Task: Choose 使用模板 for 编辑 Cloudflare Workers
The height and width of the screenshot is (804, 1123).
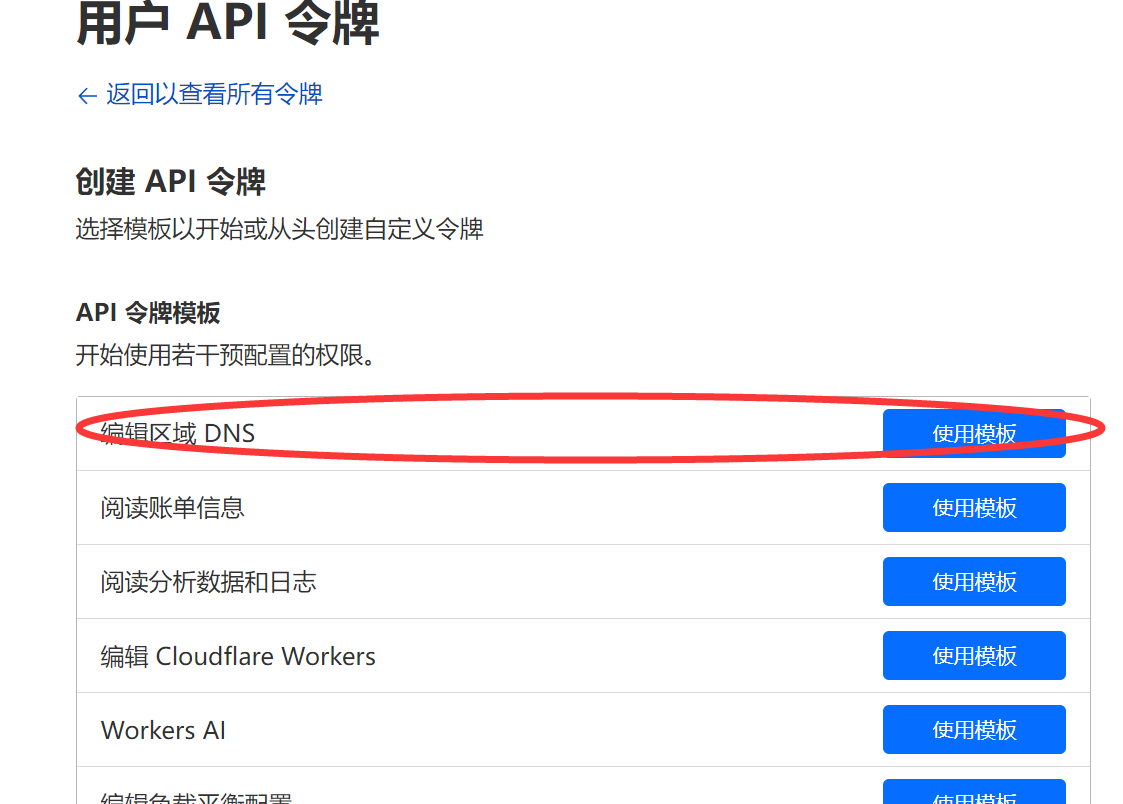Action: tap(973, 656)
